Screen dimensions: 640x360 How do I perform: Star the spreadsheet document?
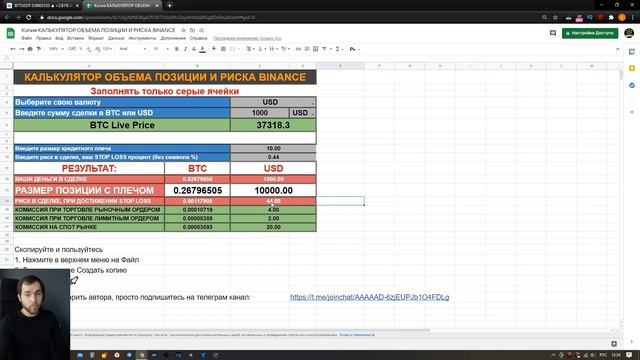[184, 30]
